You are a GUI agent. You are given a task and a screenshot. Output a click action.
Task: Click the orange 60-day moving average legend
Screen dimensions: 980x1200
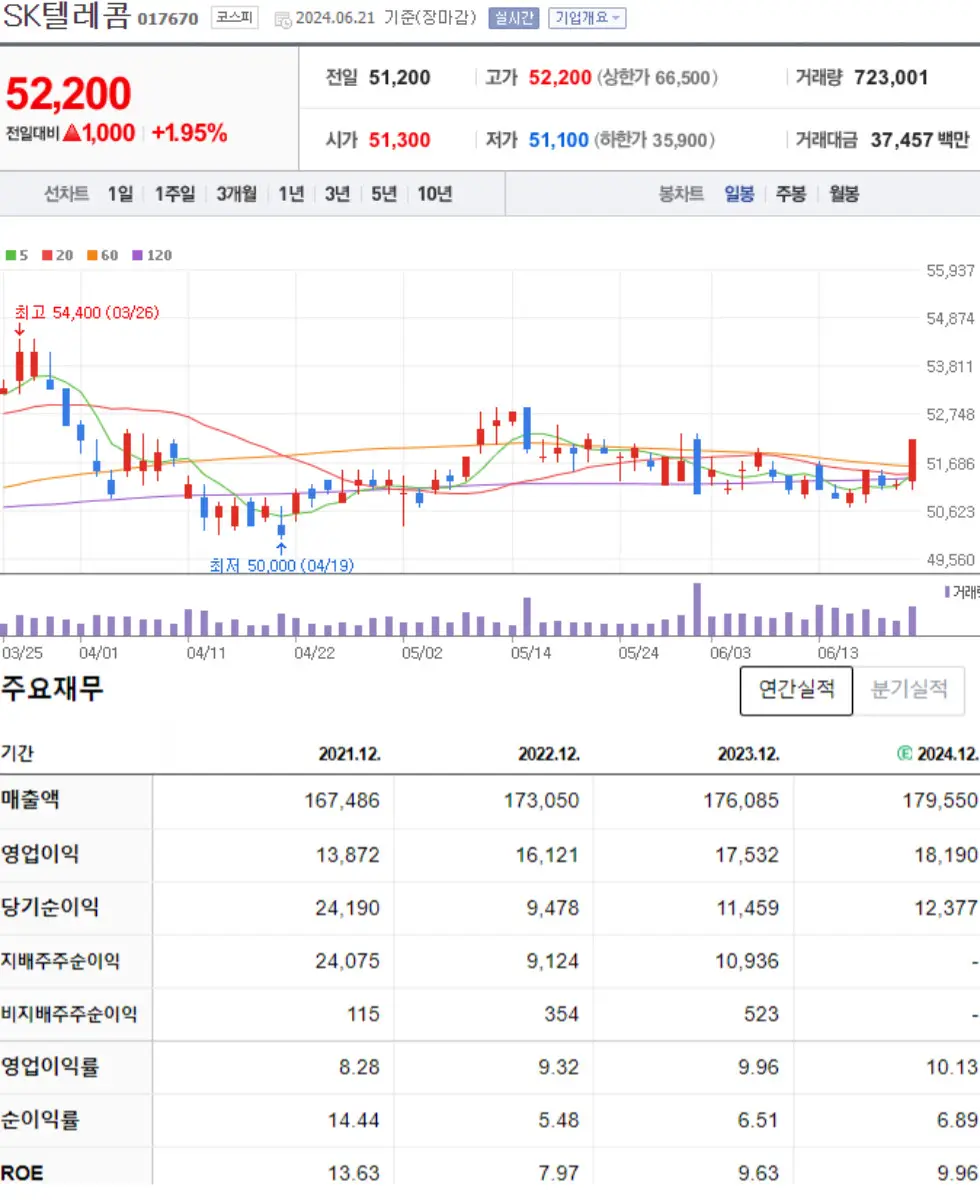(x=102, y=255)
